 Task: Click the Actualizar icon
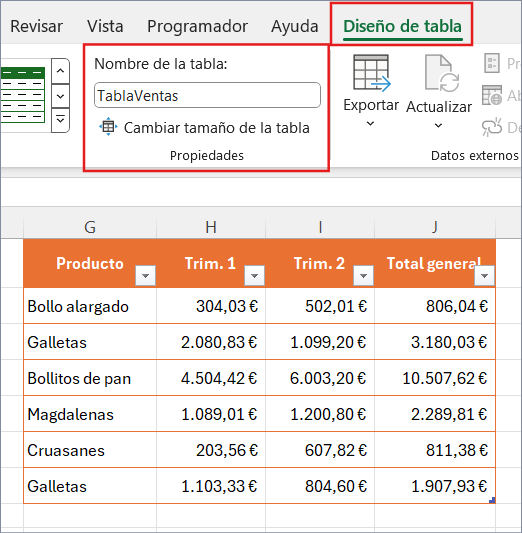(x=441, y=73)
